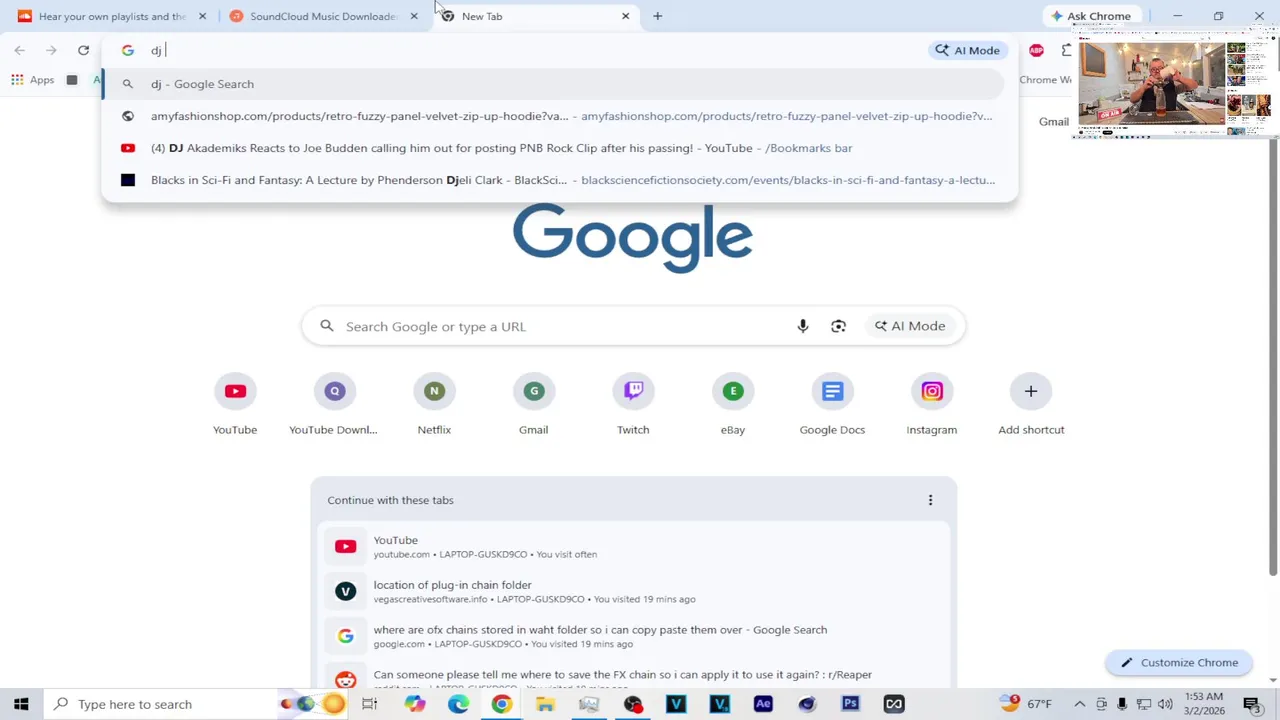Open the YouTube shortcut tile
This screenshot has width=1280, height=720.
(235, 404)
